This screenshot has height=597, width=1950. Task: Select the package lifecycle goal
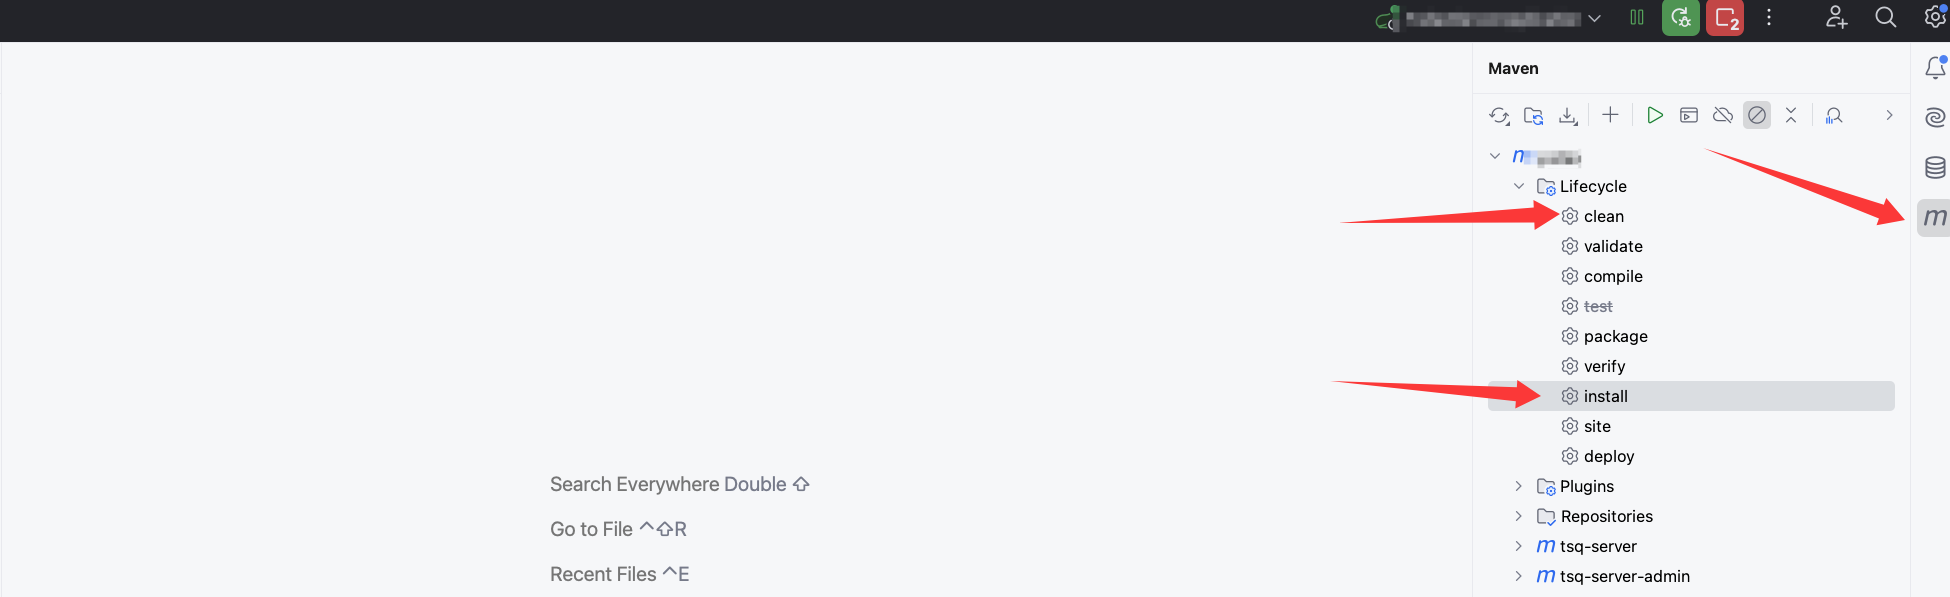click(1615, 336)
